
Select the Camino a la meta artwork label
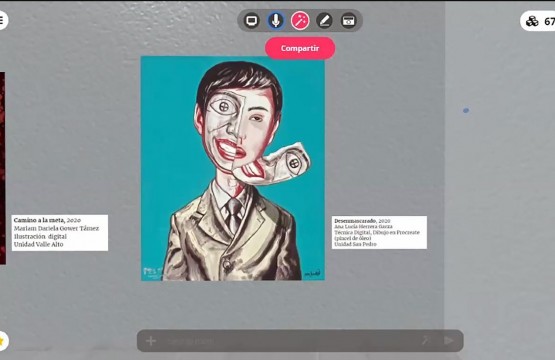tap(60, 233)
